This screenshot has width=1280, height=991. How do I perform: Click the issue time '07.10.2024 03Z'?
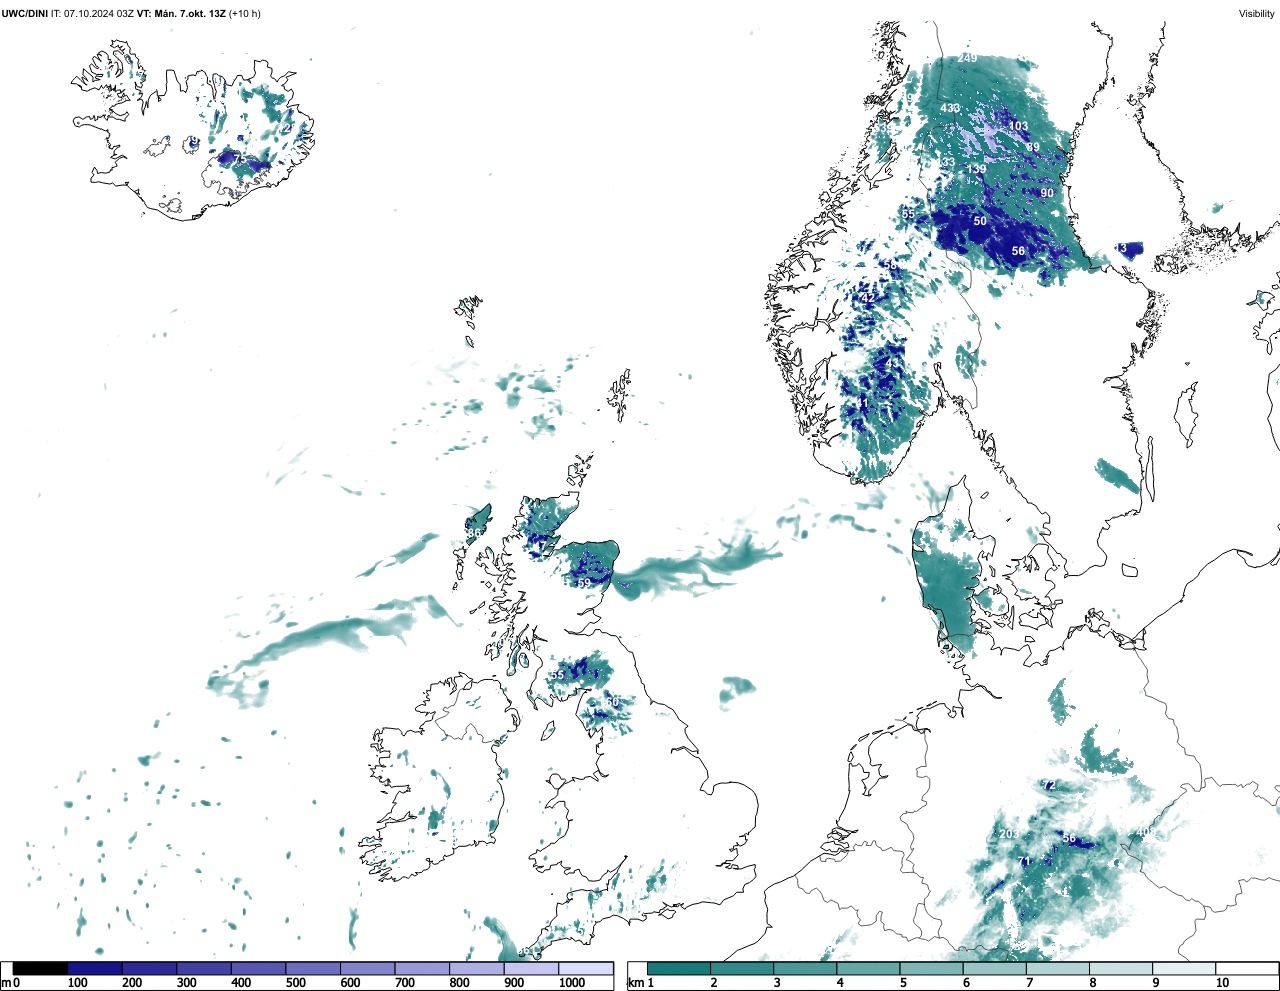point(99,14)
